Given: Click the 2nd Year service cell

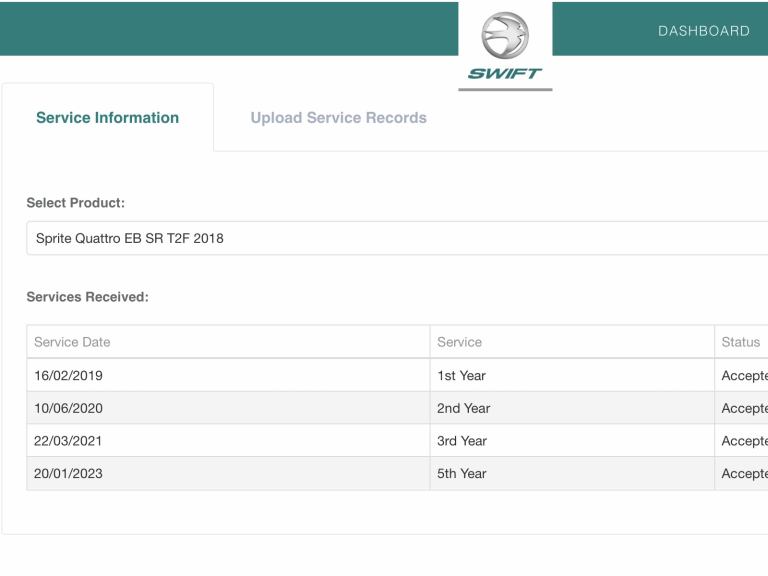Looking at the screenshot, I should point(463,408).
